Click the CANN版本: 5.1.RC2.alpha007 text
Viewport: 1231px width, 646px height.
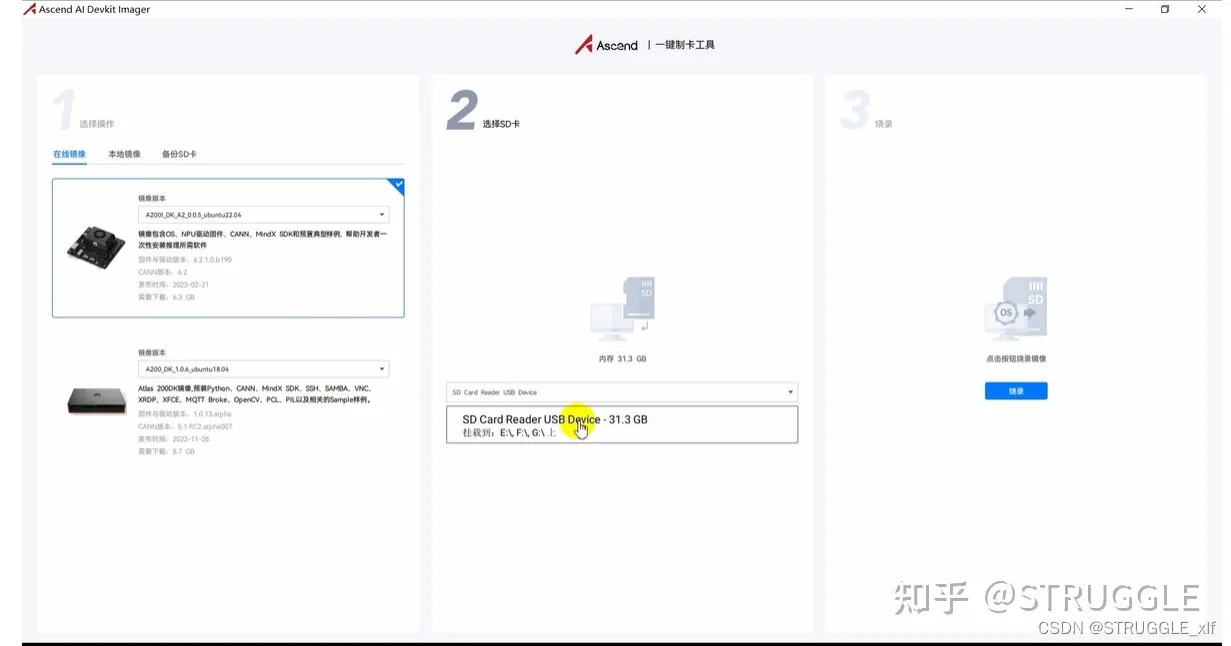pyautogui.click(x=185, y=427)
